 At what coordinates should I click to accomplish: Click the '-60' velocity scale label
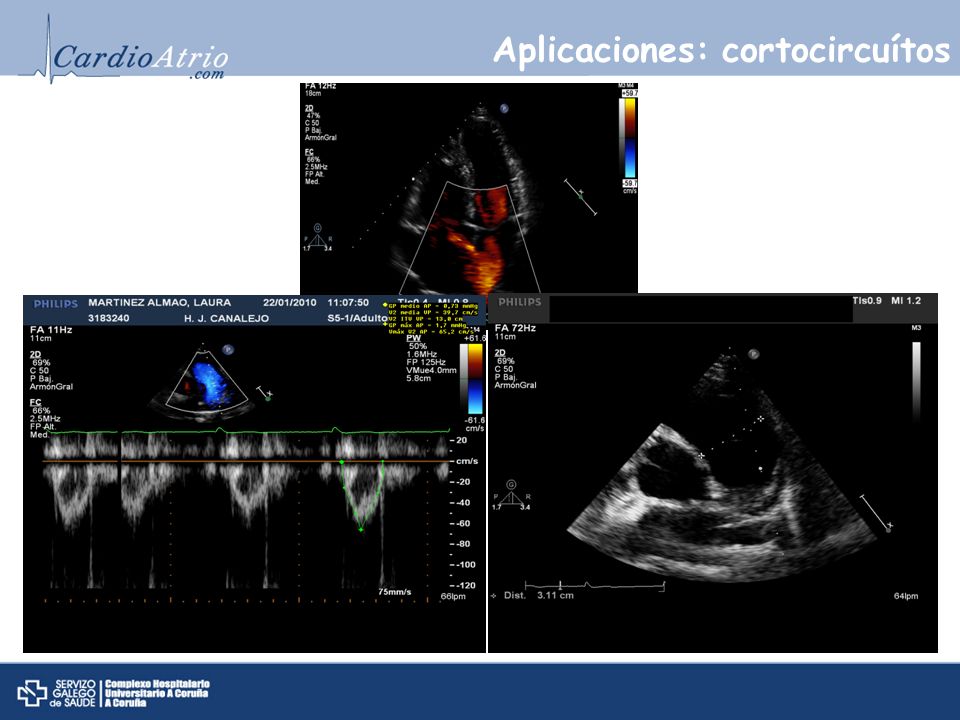[463, 523]
